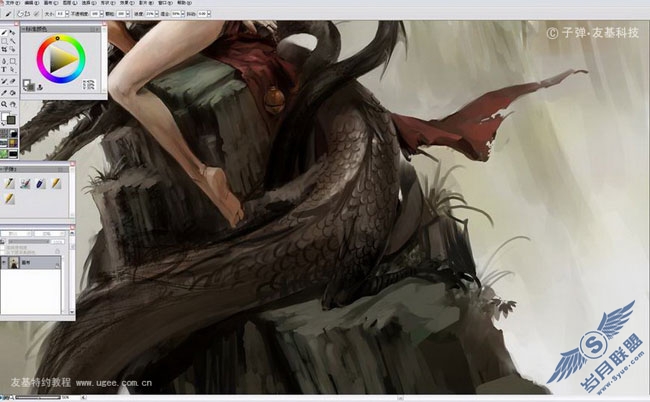Open the 选择 (Select) menu

click(x=89, y=3)
